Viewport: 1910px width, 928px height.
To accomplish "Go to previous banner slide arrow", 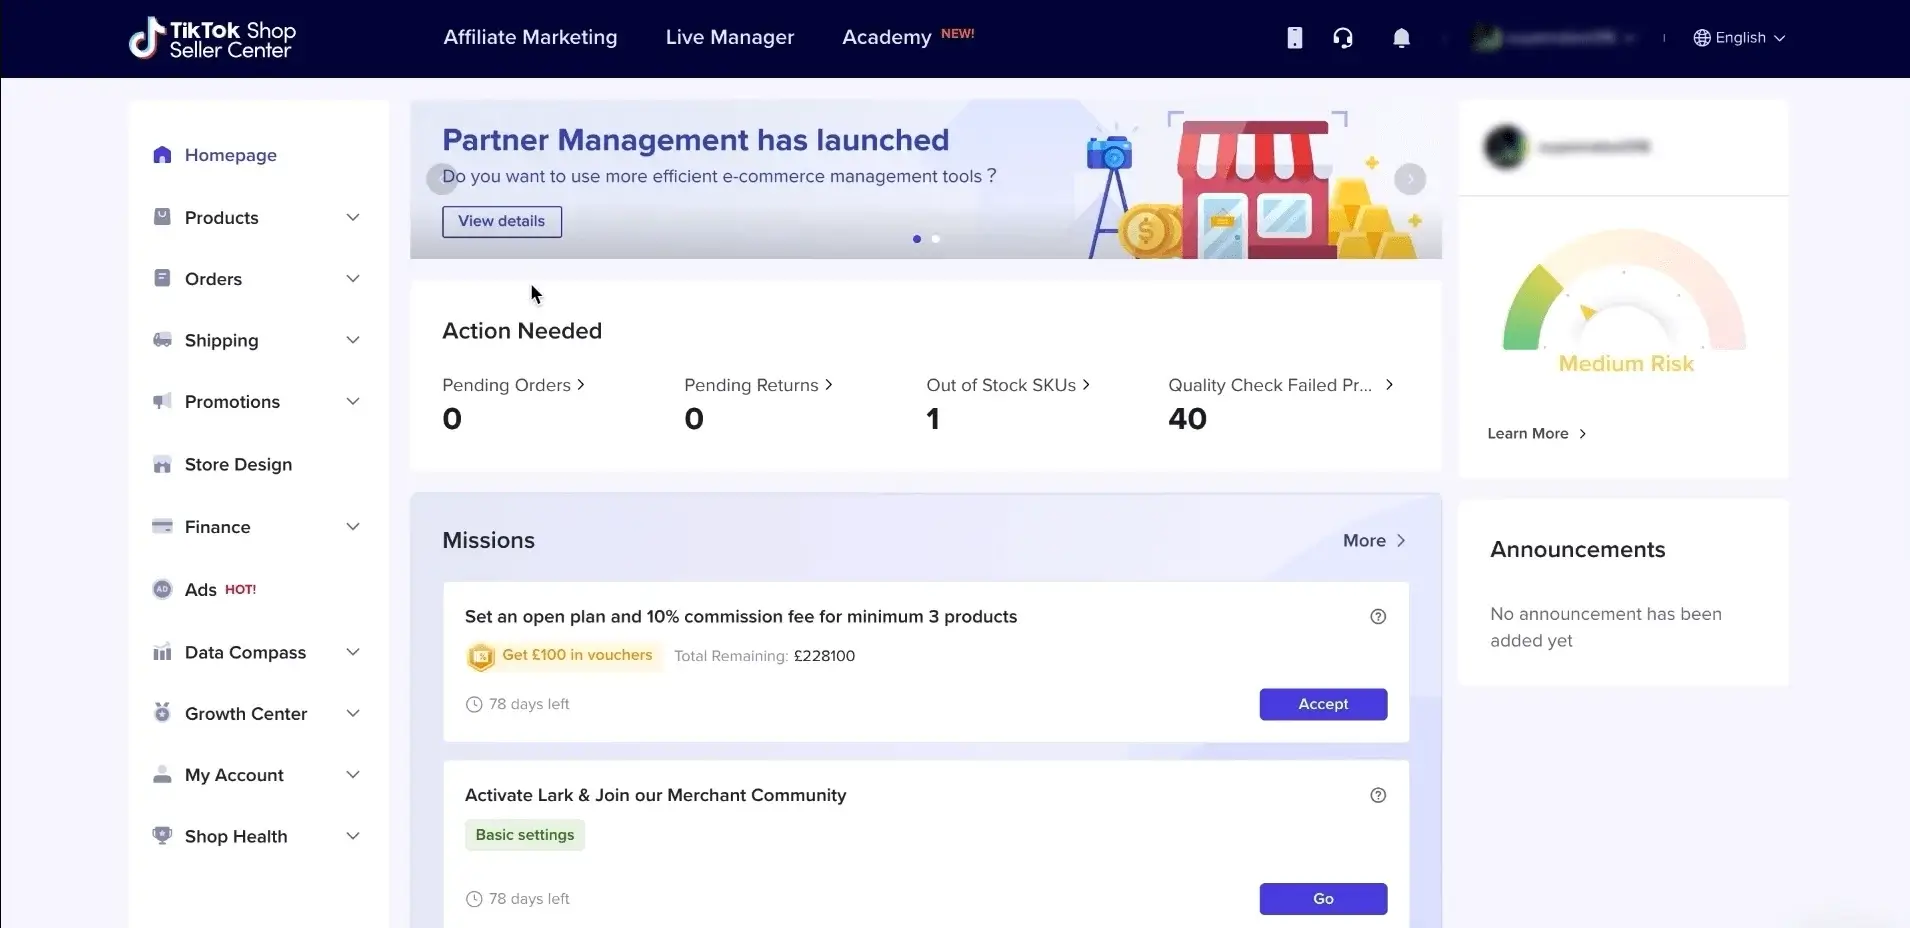I will point(441,179).
